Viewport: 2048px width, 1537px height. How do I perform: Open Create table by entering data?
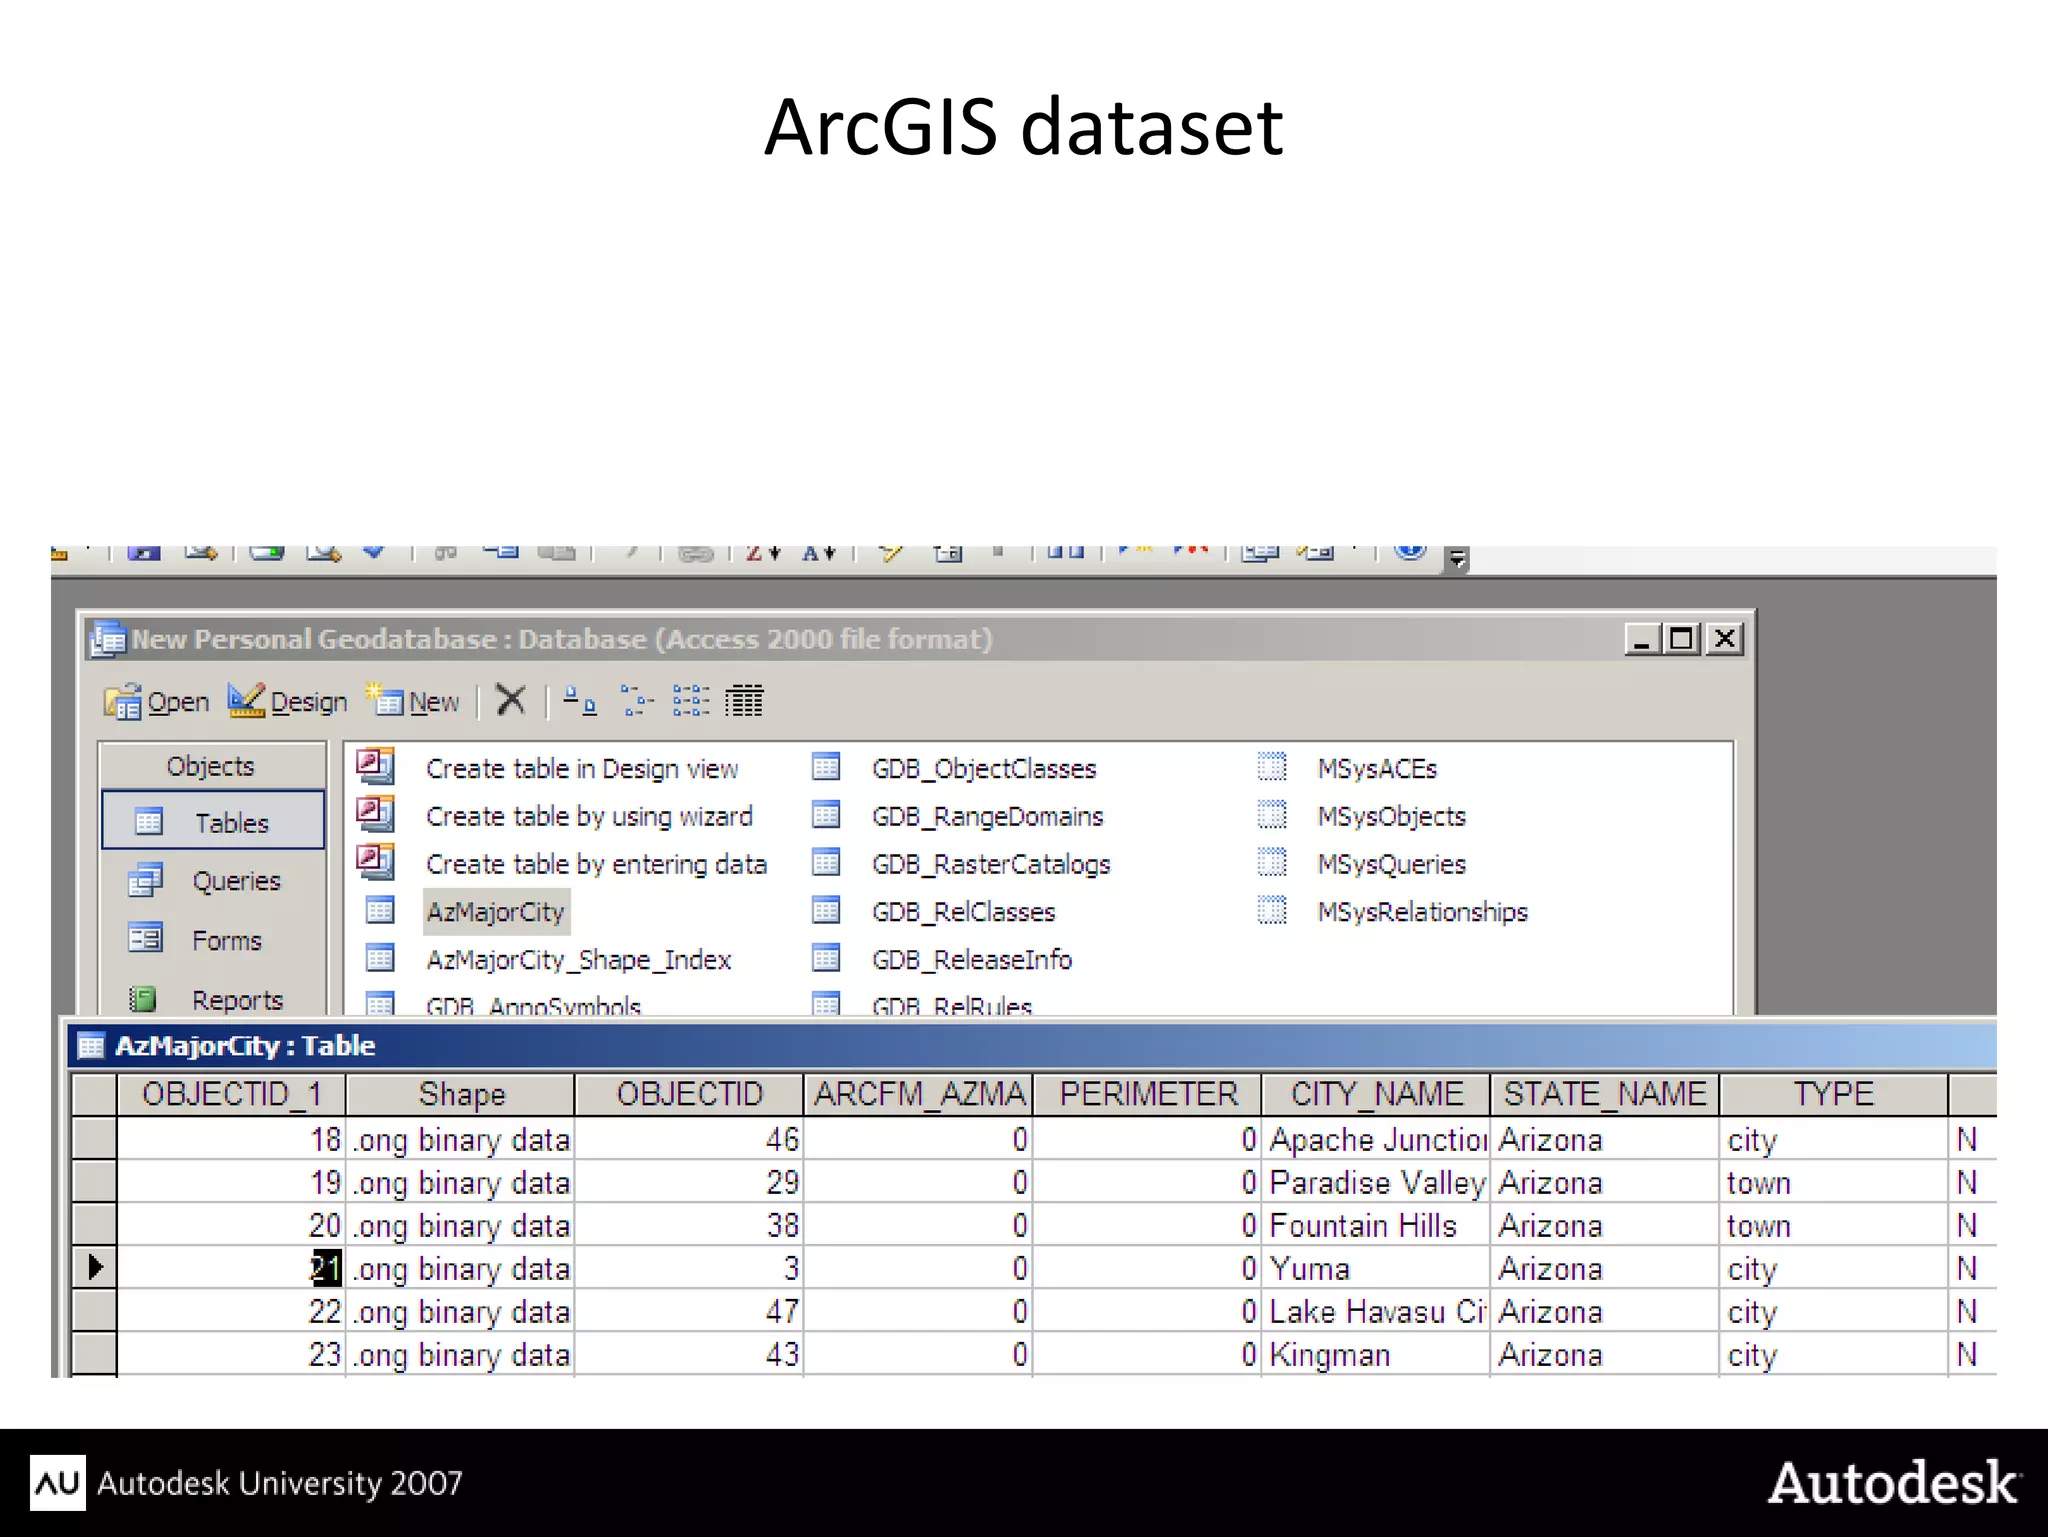[596, 865]
